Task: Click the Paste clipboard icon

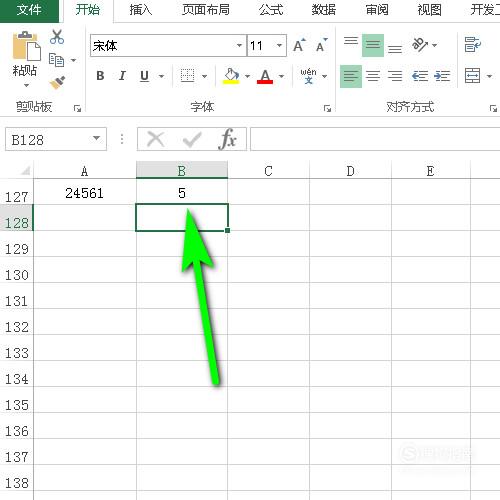Action: tap(26, 47)
